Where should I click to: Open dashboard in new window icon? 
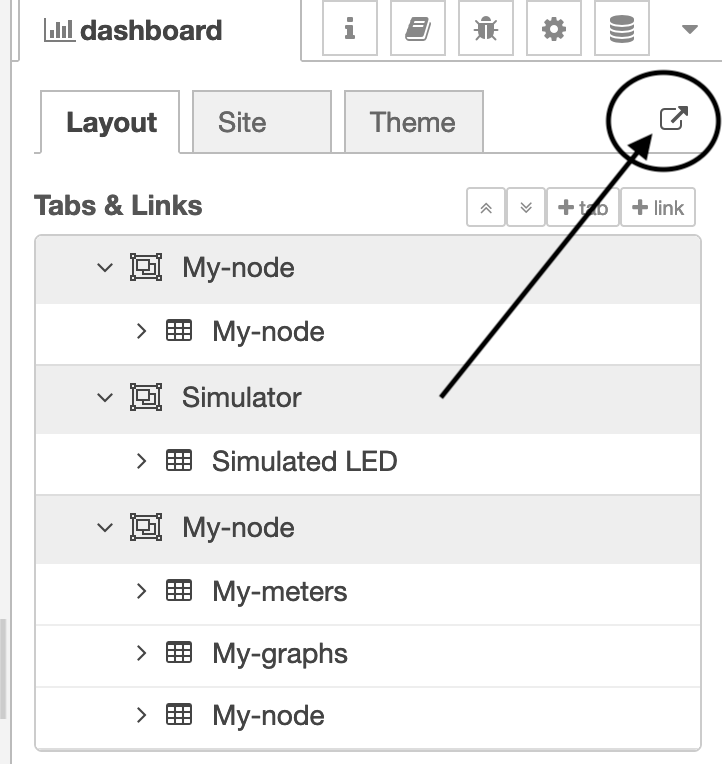674,118
